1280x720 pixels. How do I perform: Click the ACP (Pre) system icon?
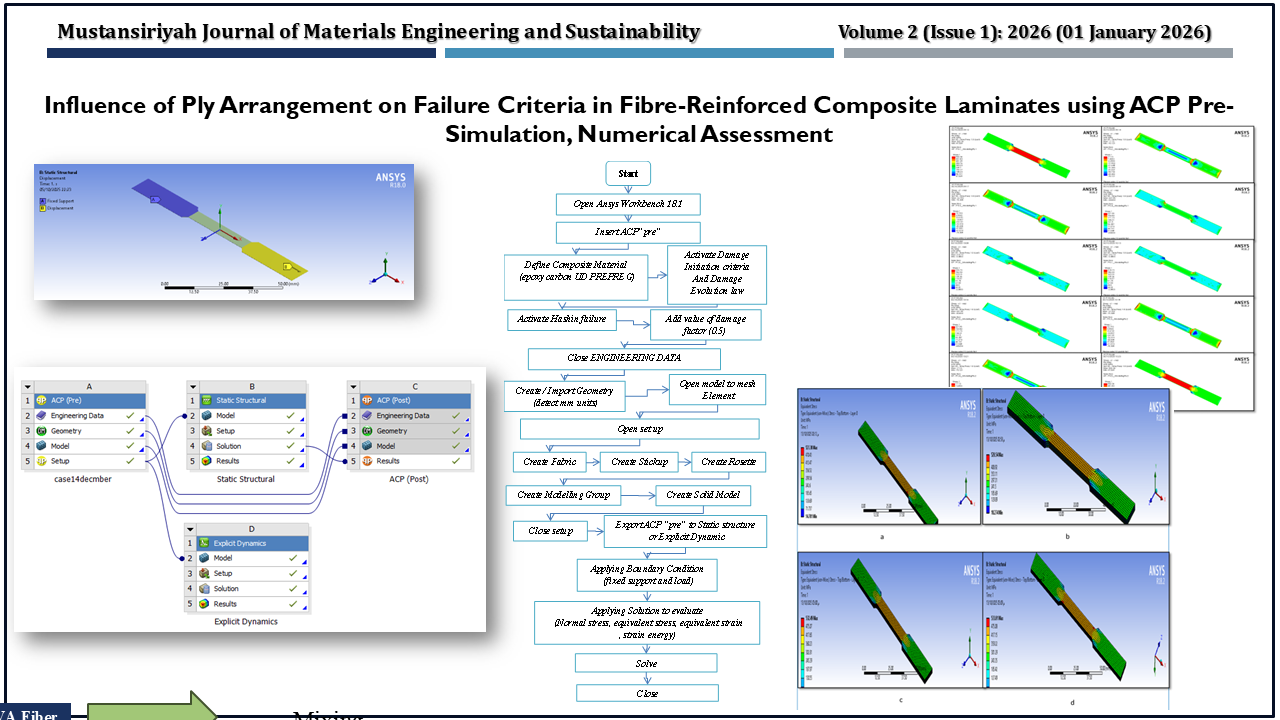click(43, 400)
